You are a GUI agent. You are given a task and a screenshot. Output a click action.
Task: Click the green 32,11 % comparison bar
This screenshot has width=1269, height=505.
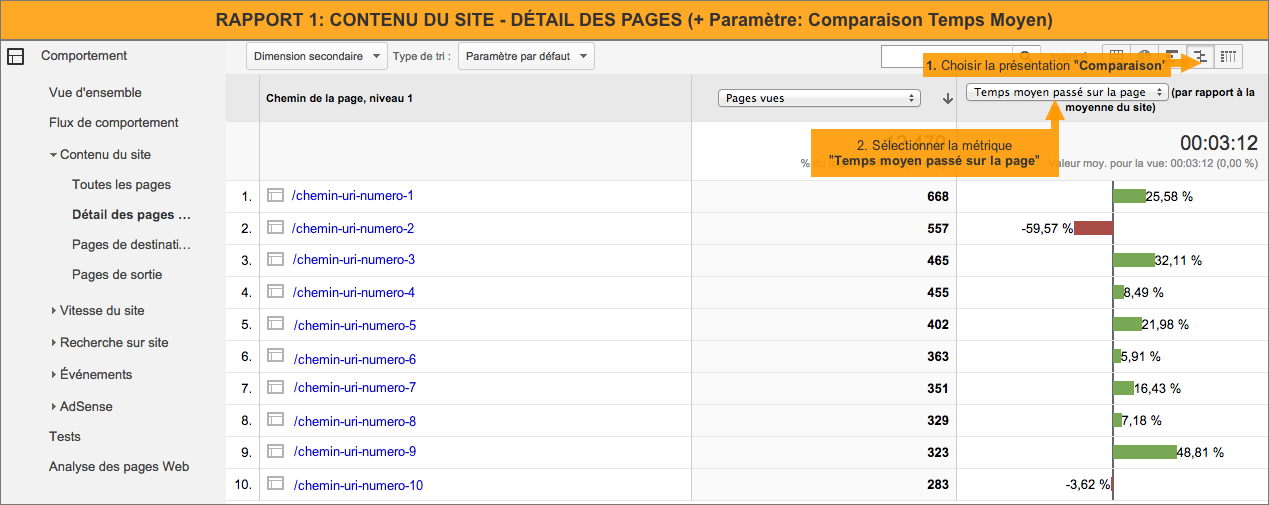pyautogui.click(x=1134, y=260)
